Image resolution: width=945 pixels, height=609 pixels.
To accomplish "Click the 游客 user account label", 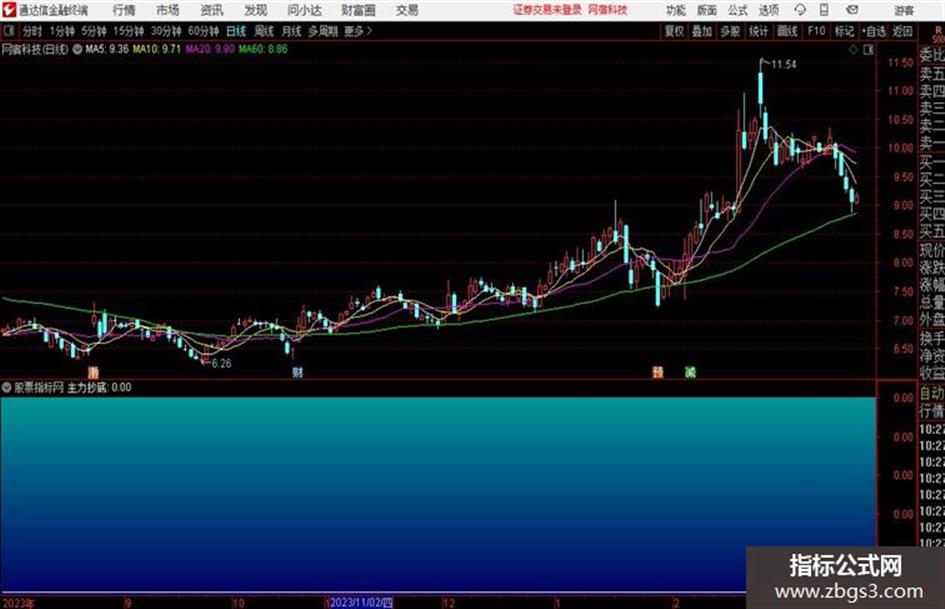I will [x=903, y=10].
